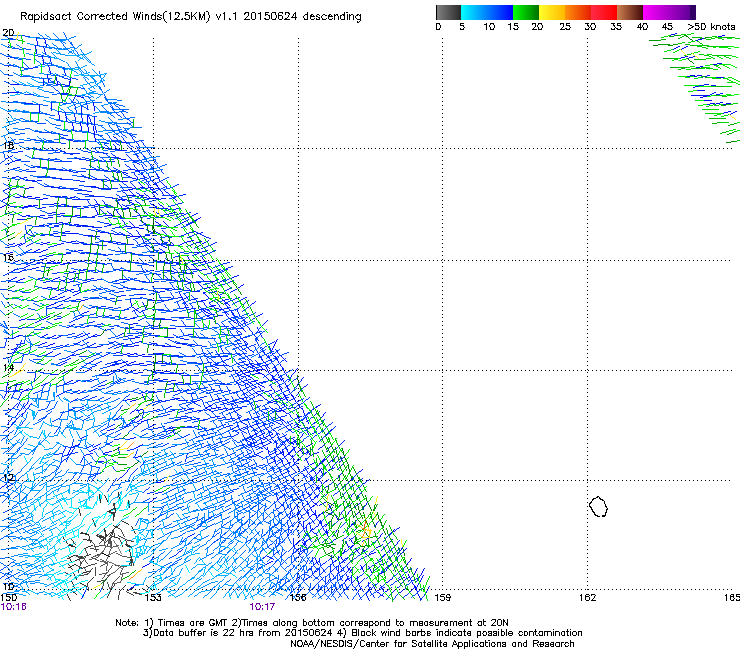Click note "Data buffer is 22 hrs"
The height and width of the screenshot is (650, 740).
click(202, 633)
